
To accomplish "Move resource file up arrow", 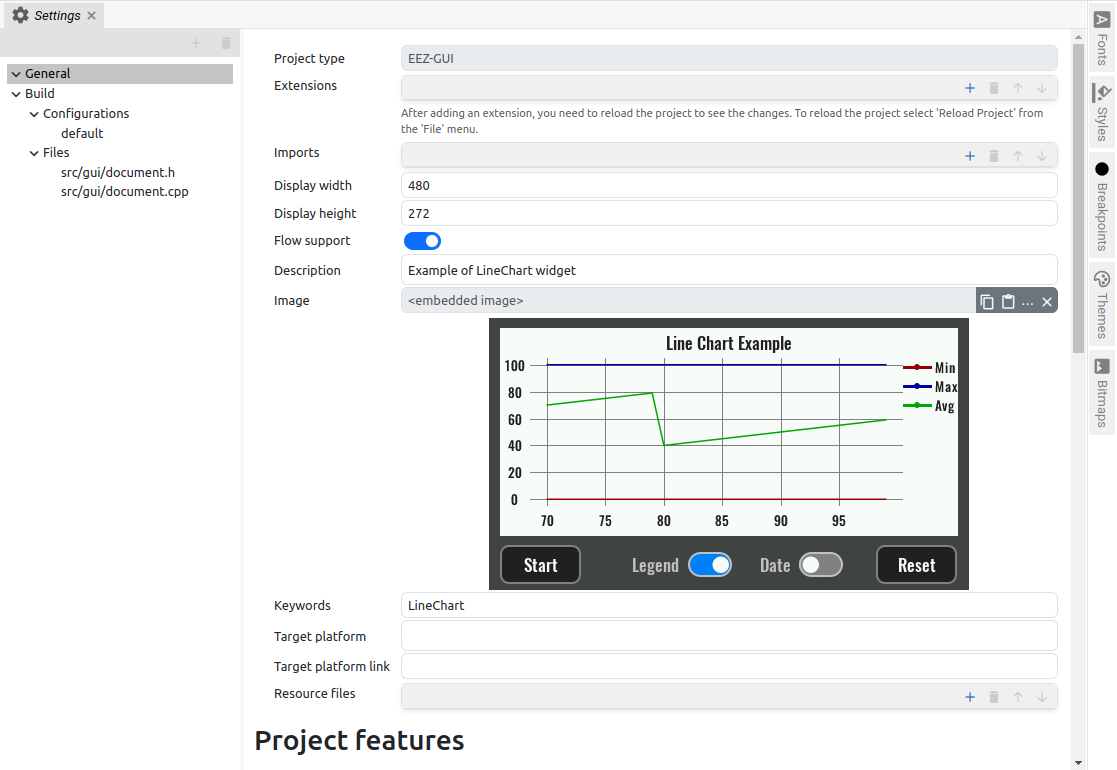I will [x=1018, y=697].
